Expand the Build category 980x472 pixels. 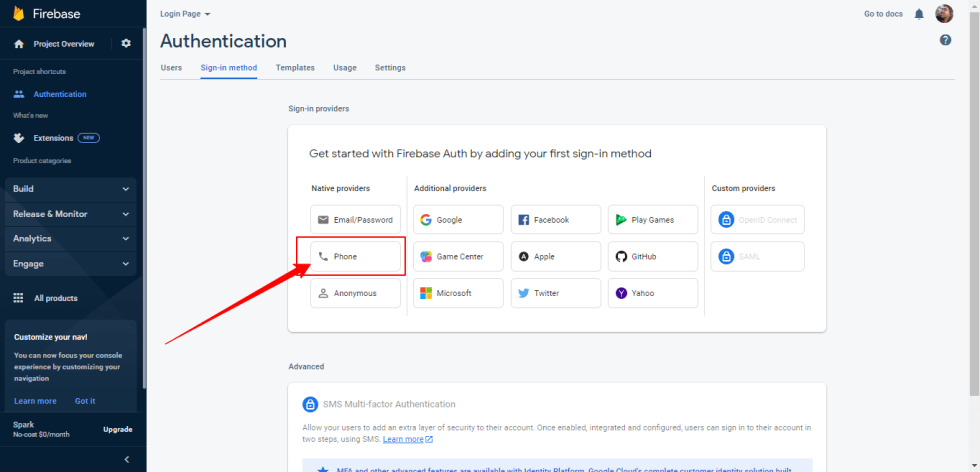coord(71,189)
